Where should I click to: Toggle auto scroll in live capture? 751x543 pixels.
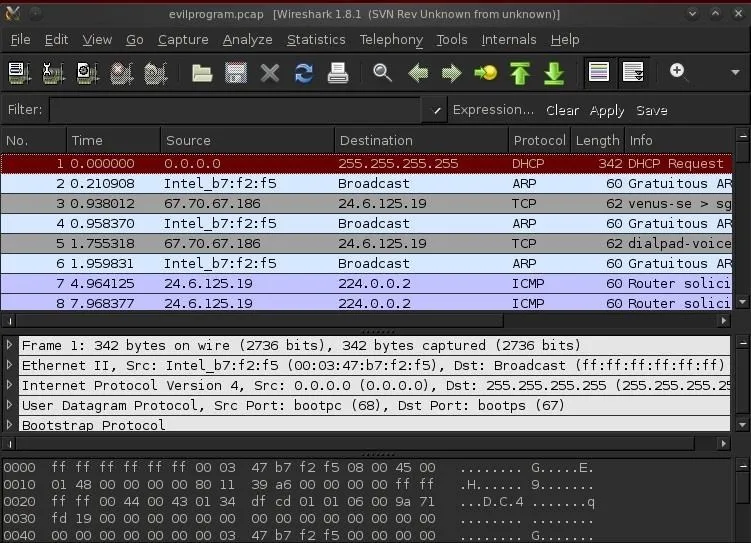[x=633, y=72]
